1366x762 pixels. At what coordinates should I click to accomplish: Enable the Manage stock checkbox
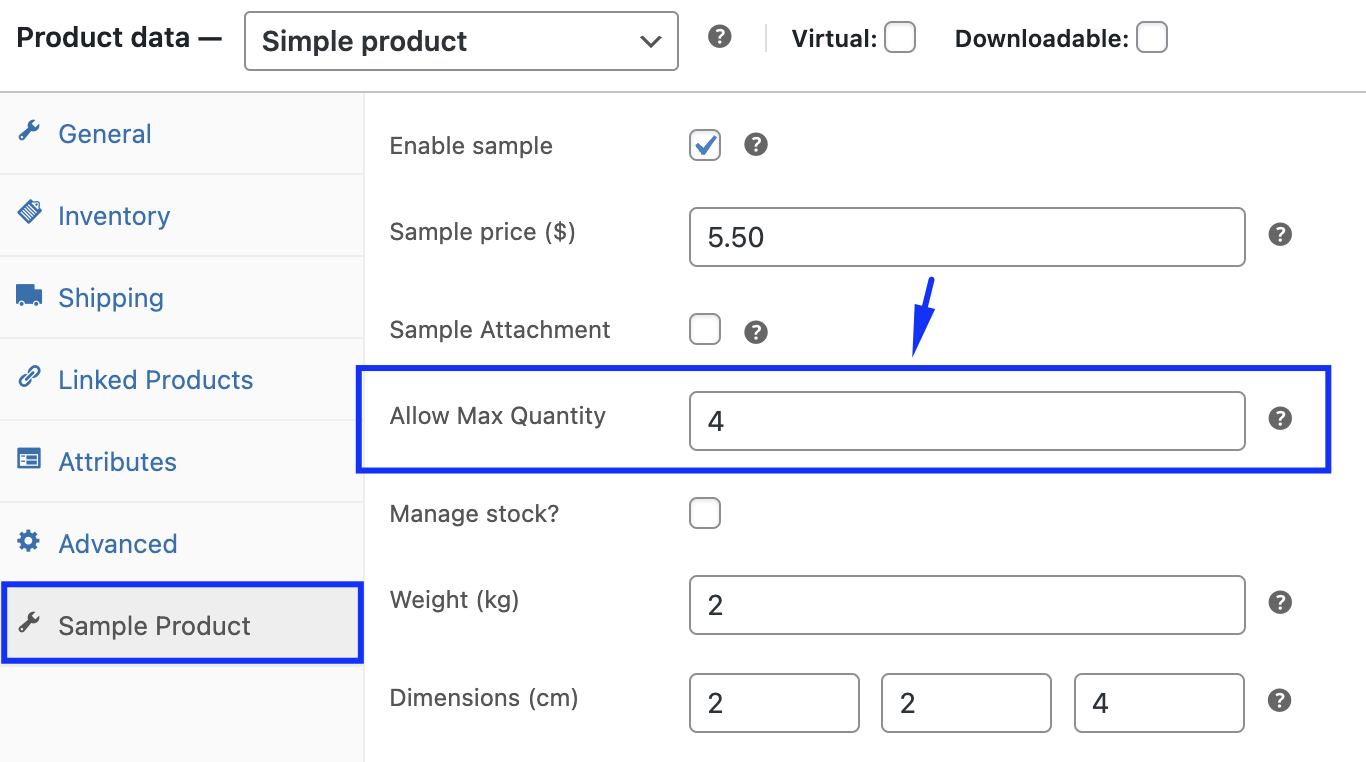coord(705,513)
